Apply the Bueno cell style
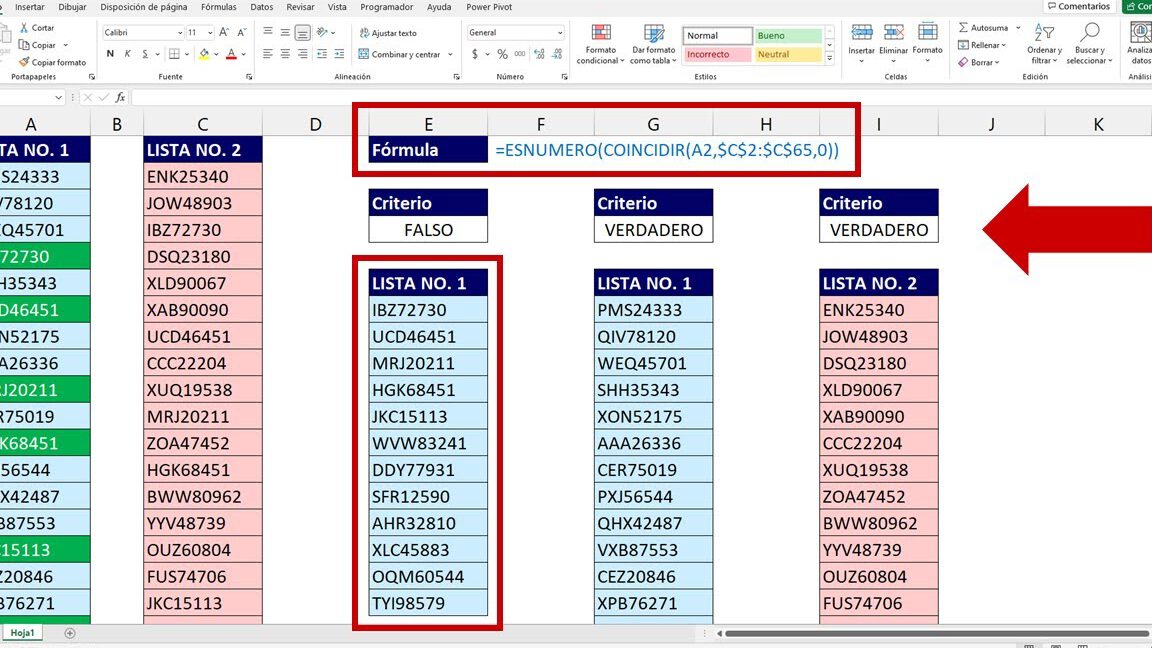This screenshot has height=648, width=1152. coord(790,34)
